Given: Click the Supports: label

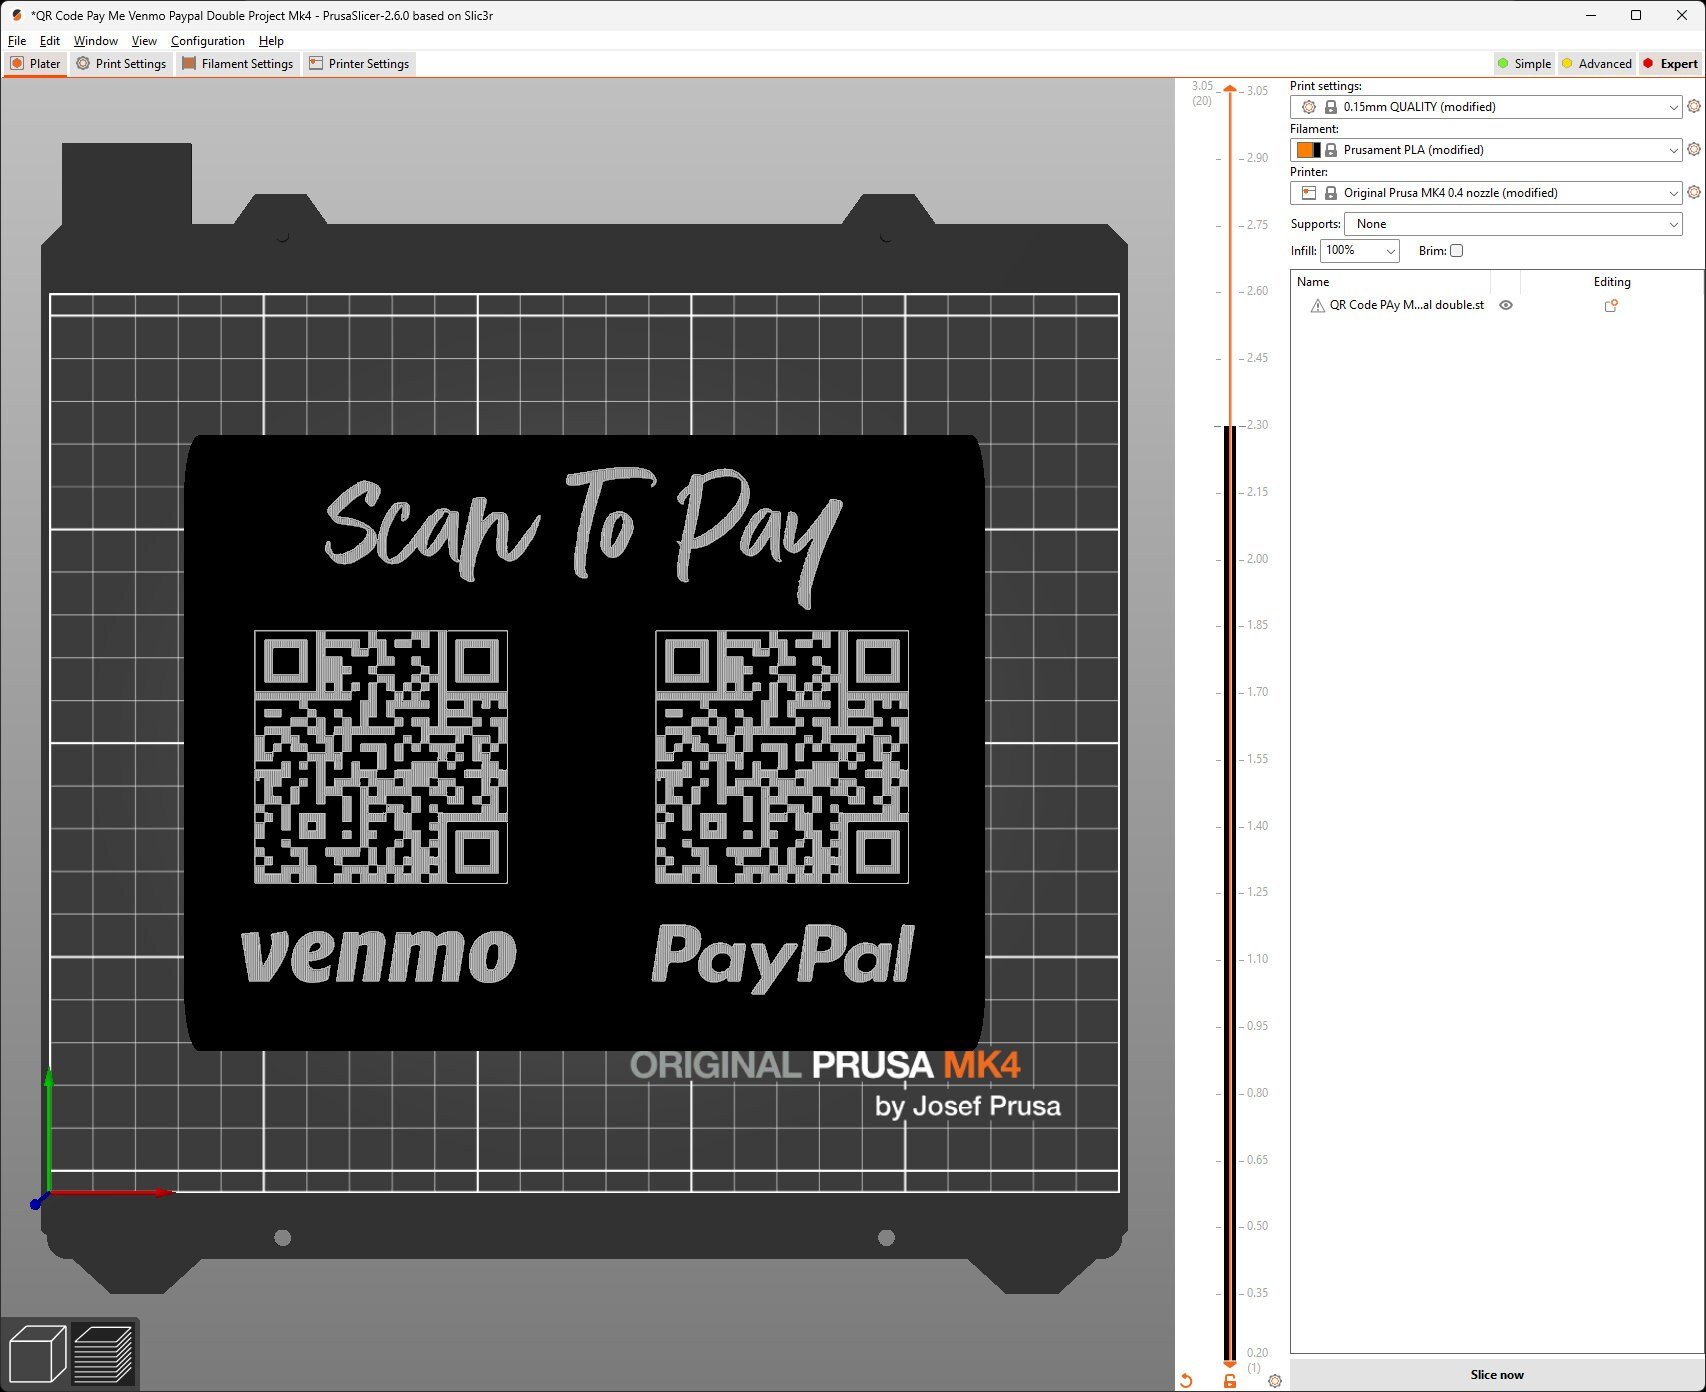Looking at the screenshot, I should [x=1315, y=224].
